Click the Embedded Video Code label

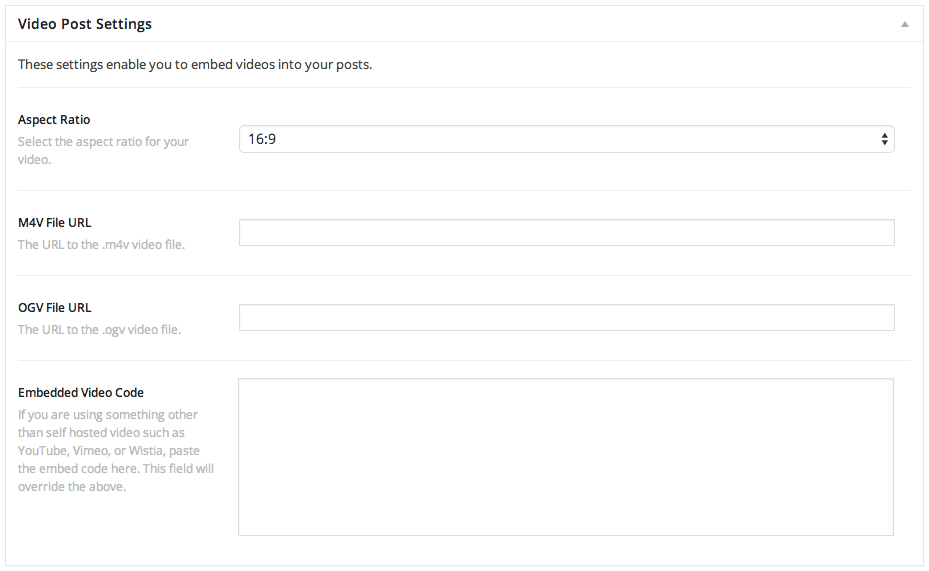coord(81,392)
